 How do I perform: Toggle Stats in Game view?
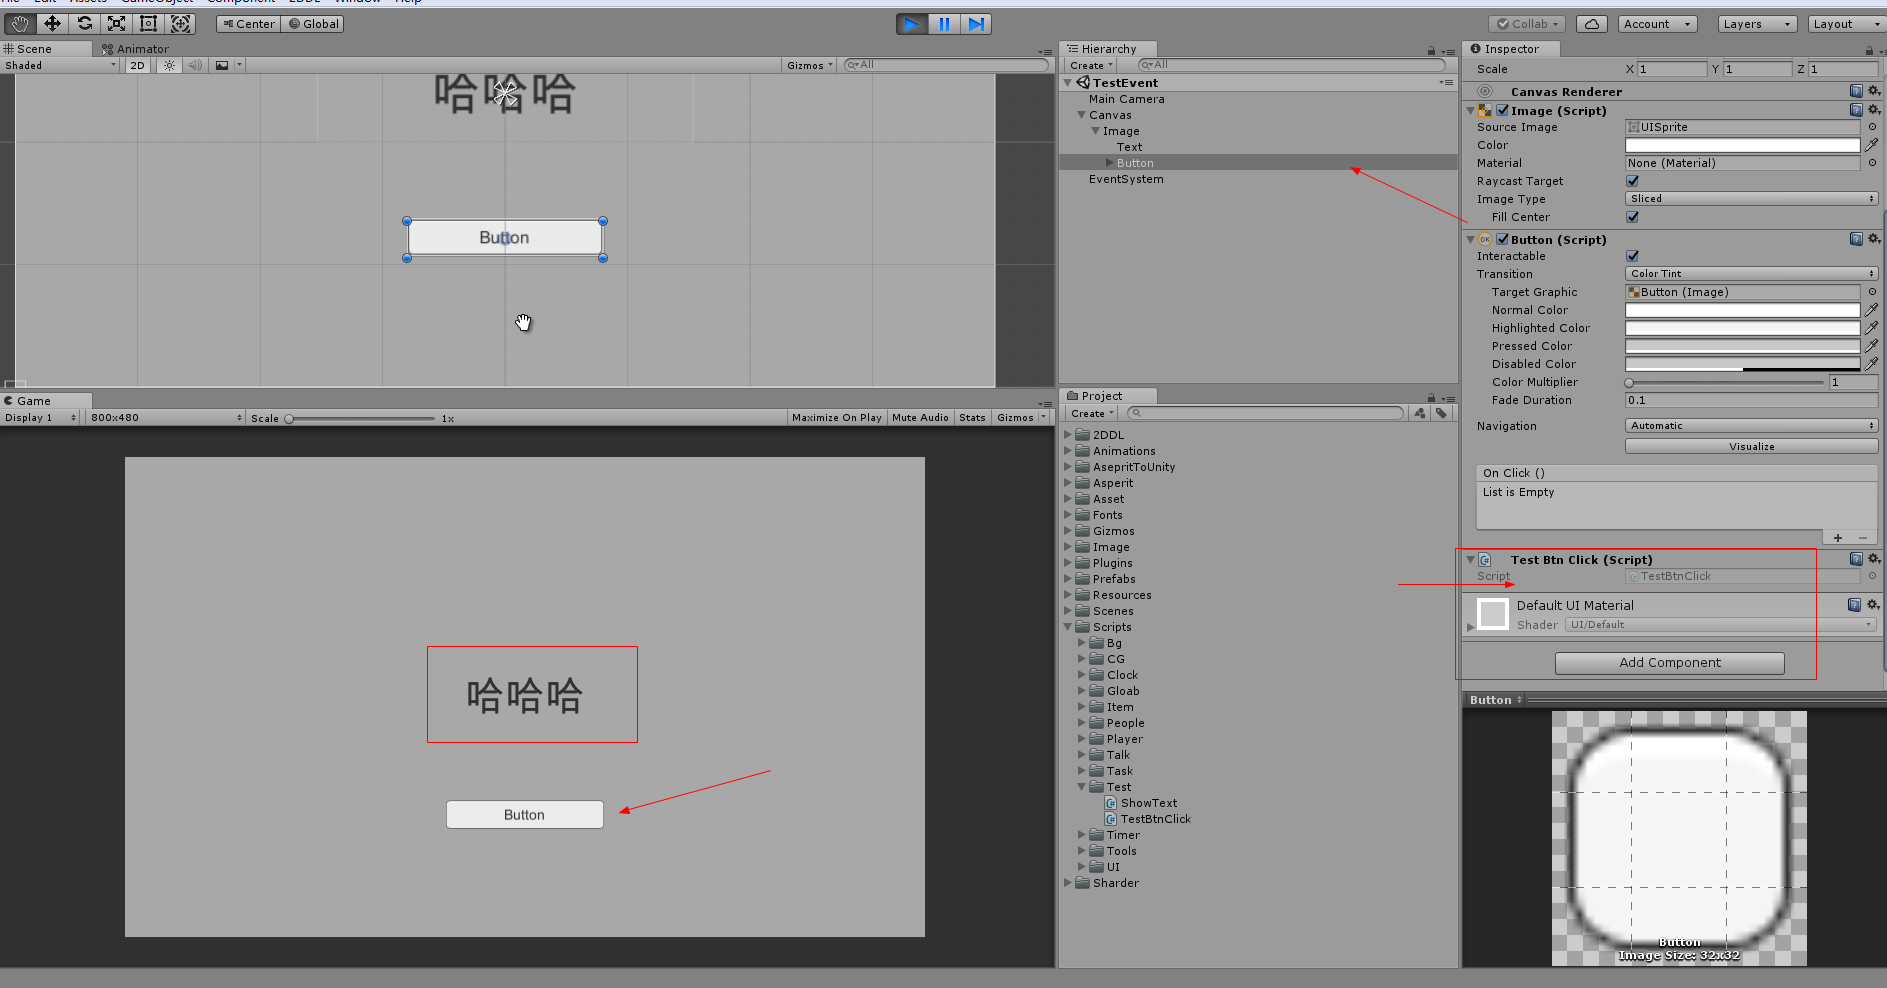click(972, 418)
